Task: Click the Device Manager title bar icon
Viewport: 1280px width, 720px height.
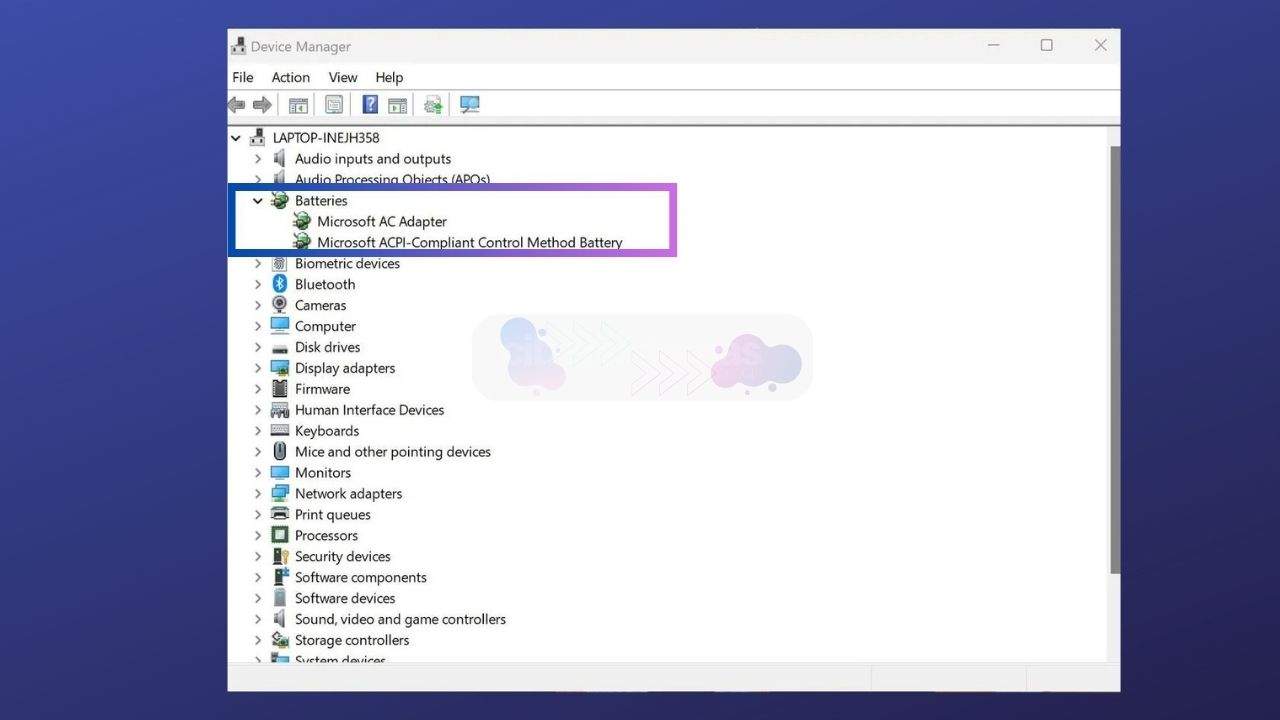Action: click(x=238, y=46)
